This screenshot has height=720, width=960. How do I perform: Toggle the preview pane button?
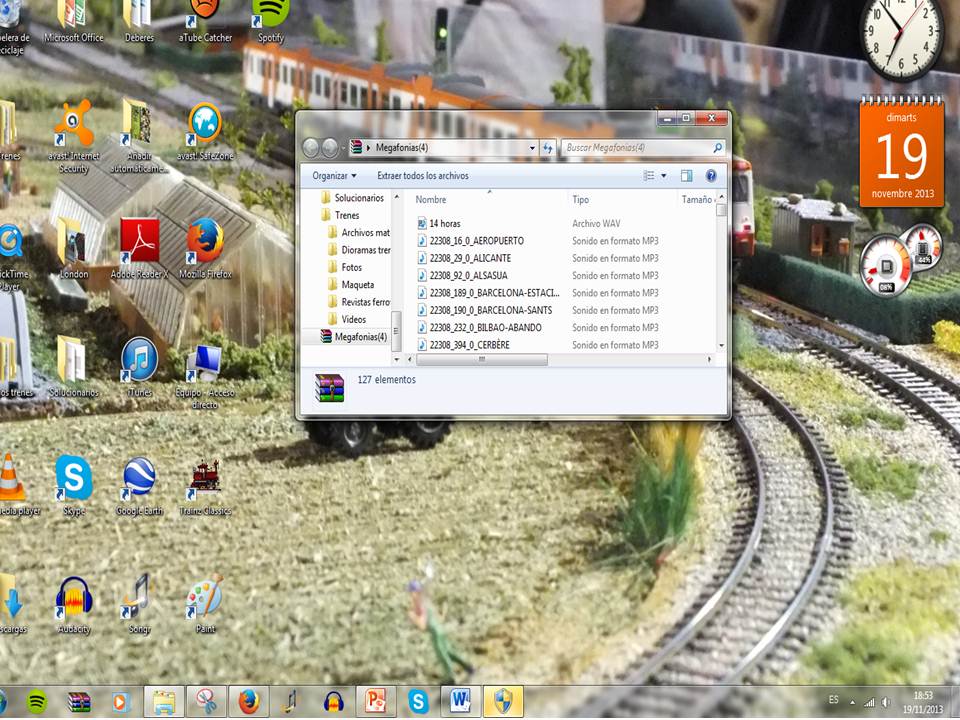(686, 176)
